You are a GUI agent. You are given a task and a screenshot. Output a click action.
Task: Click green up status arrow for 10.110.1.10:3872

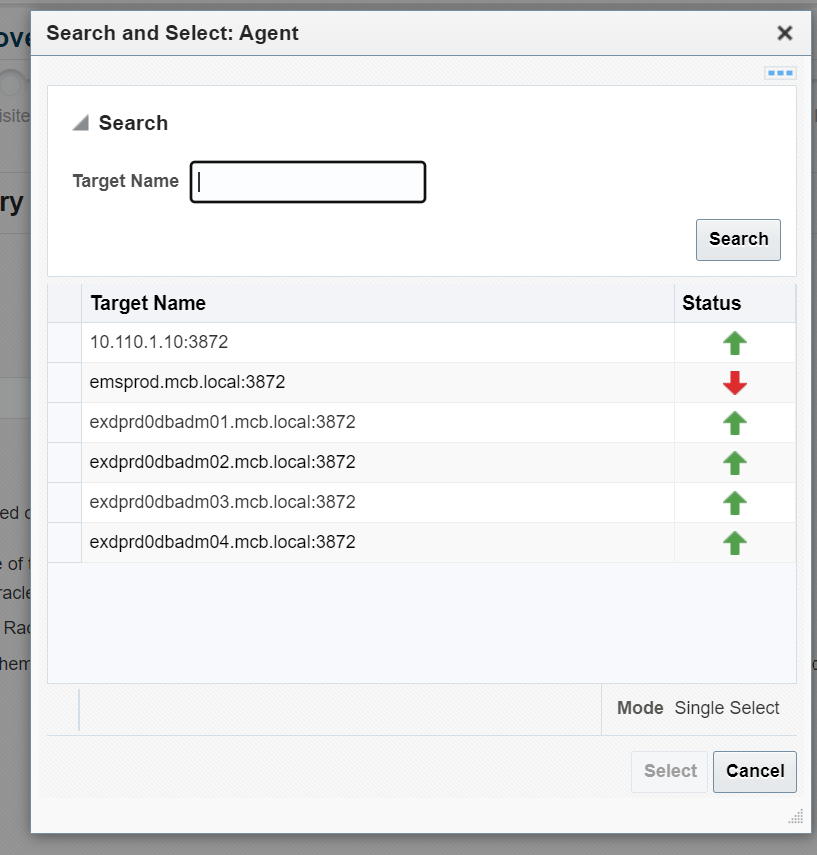click(x=735, y=343)
